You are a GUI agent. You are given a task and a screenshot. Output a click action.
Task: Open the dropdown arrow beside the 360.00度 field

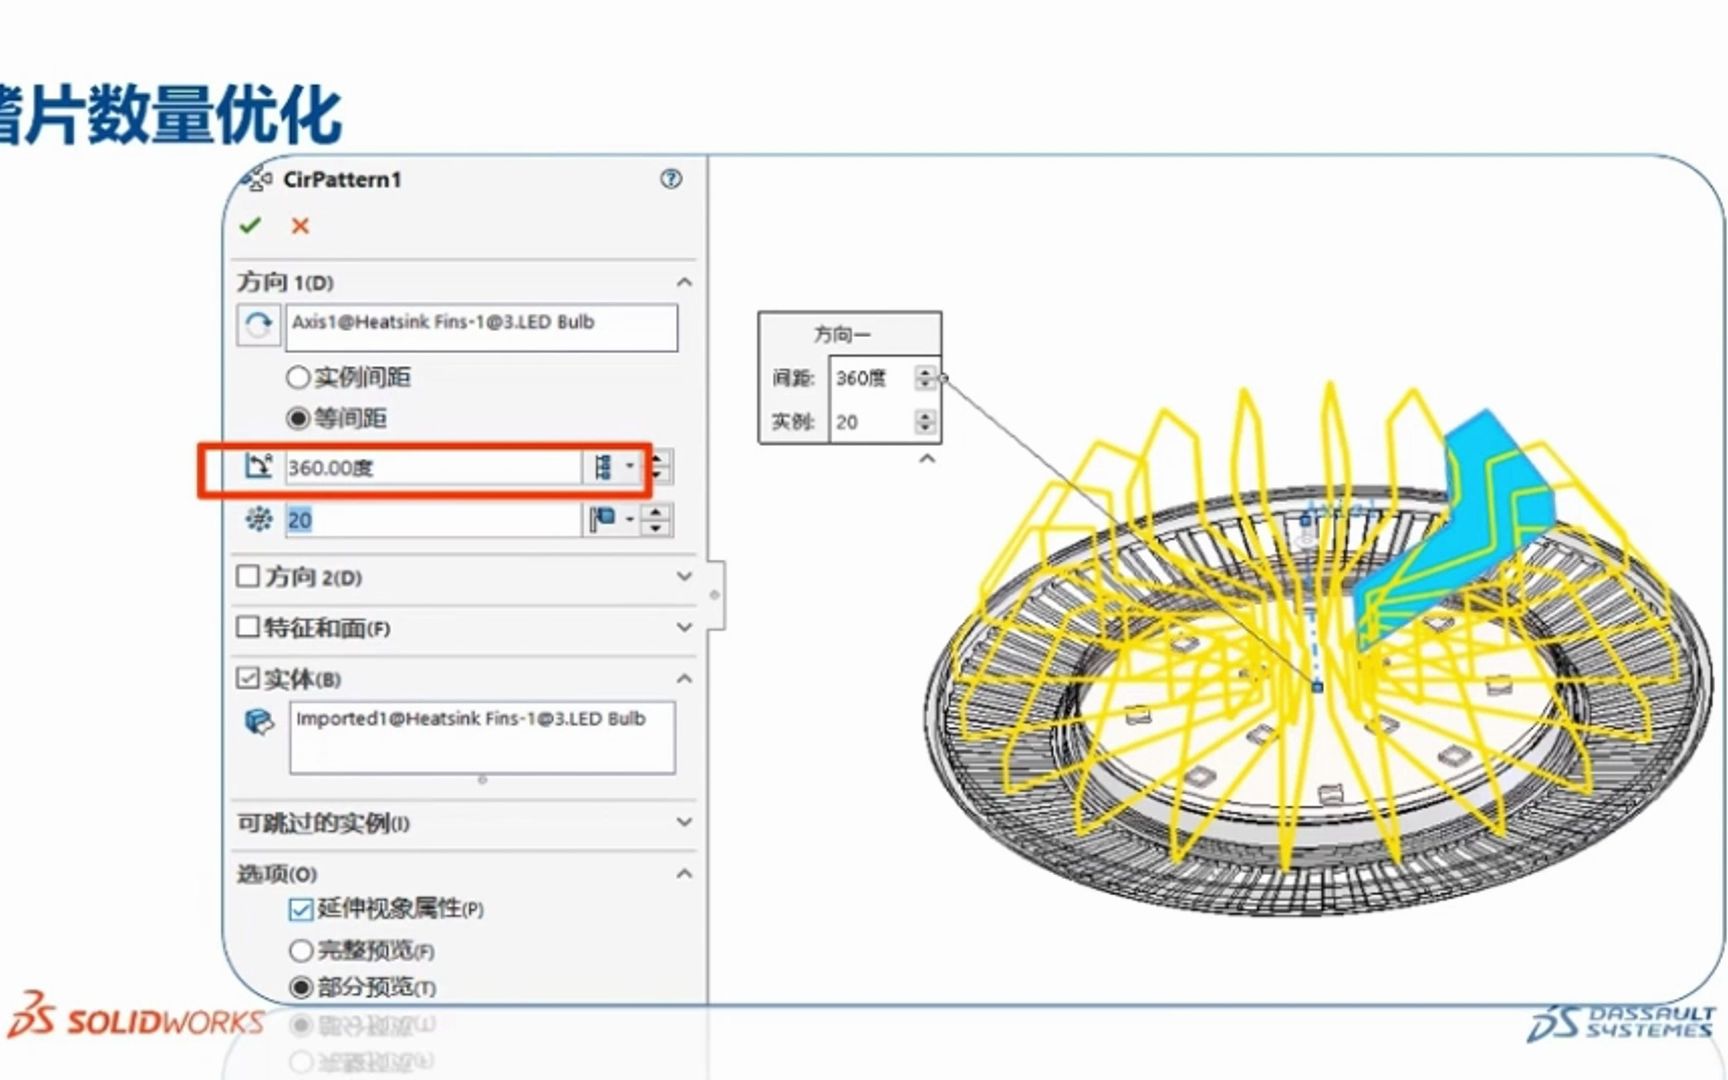point(629,466)
